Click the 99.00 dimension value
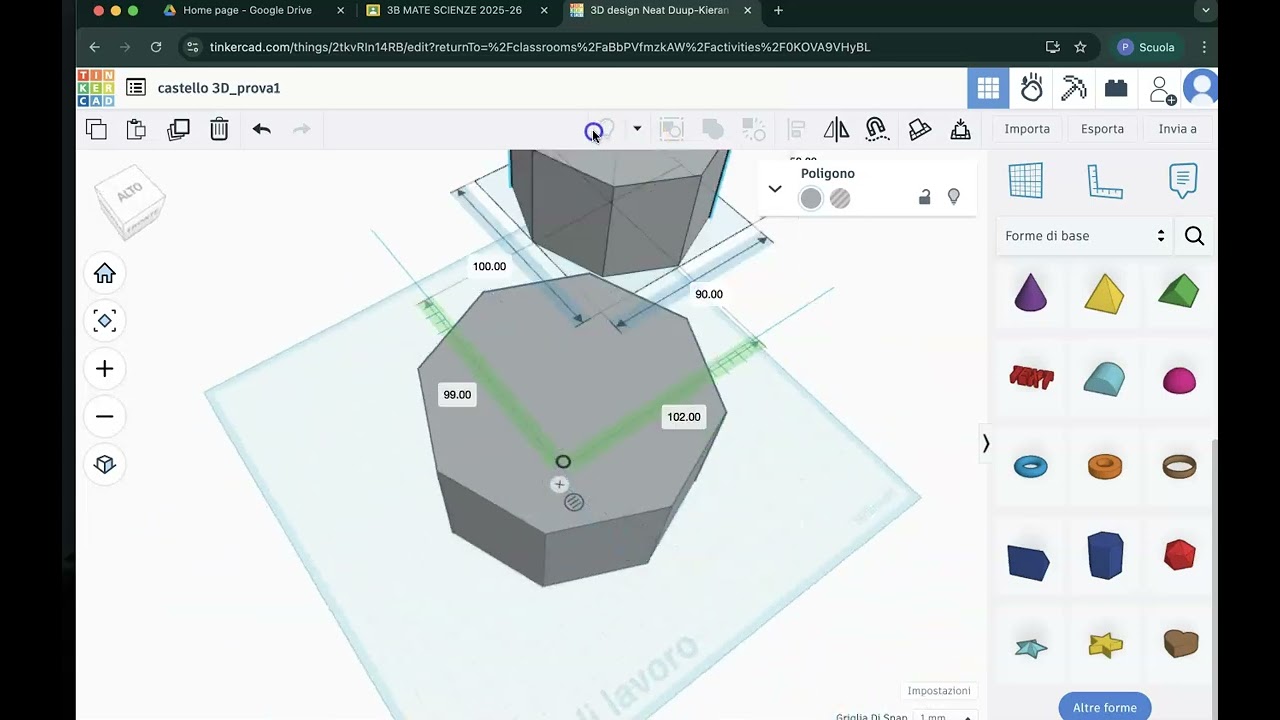The image size is (1280, 720). click(x=457, y=395)
